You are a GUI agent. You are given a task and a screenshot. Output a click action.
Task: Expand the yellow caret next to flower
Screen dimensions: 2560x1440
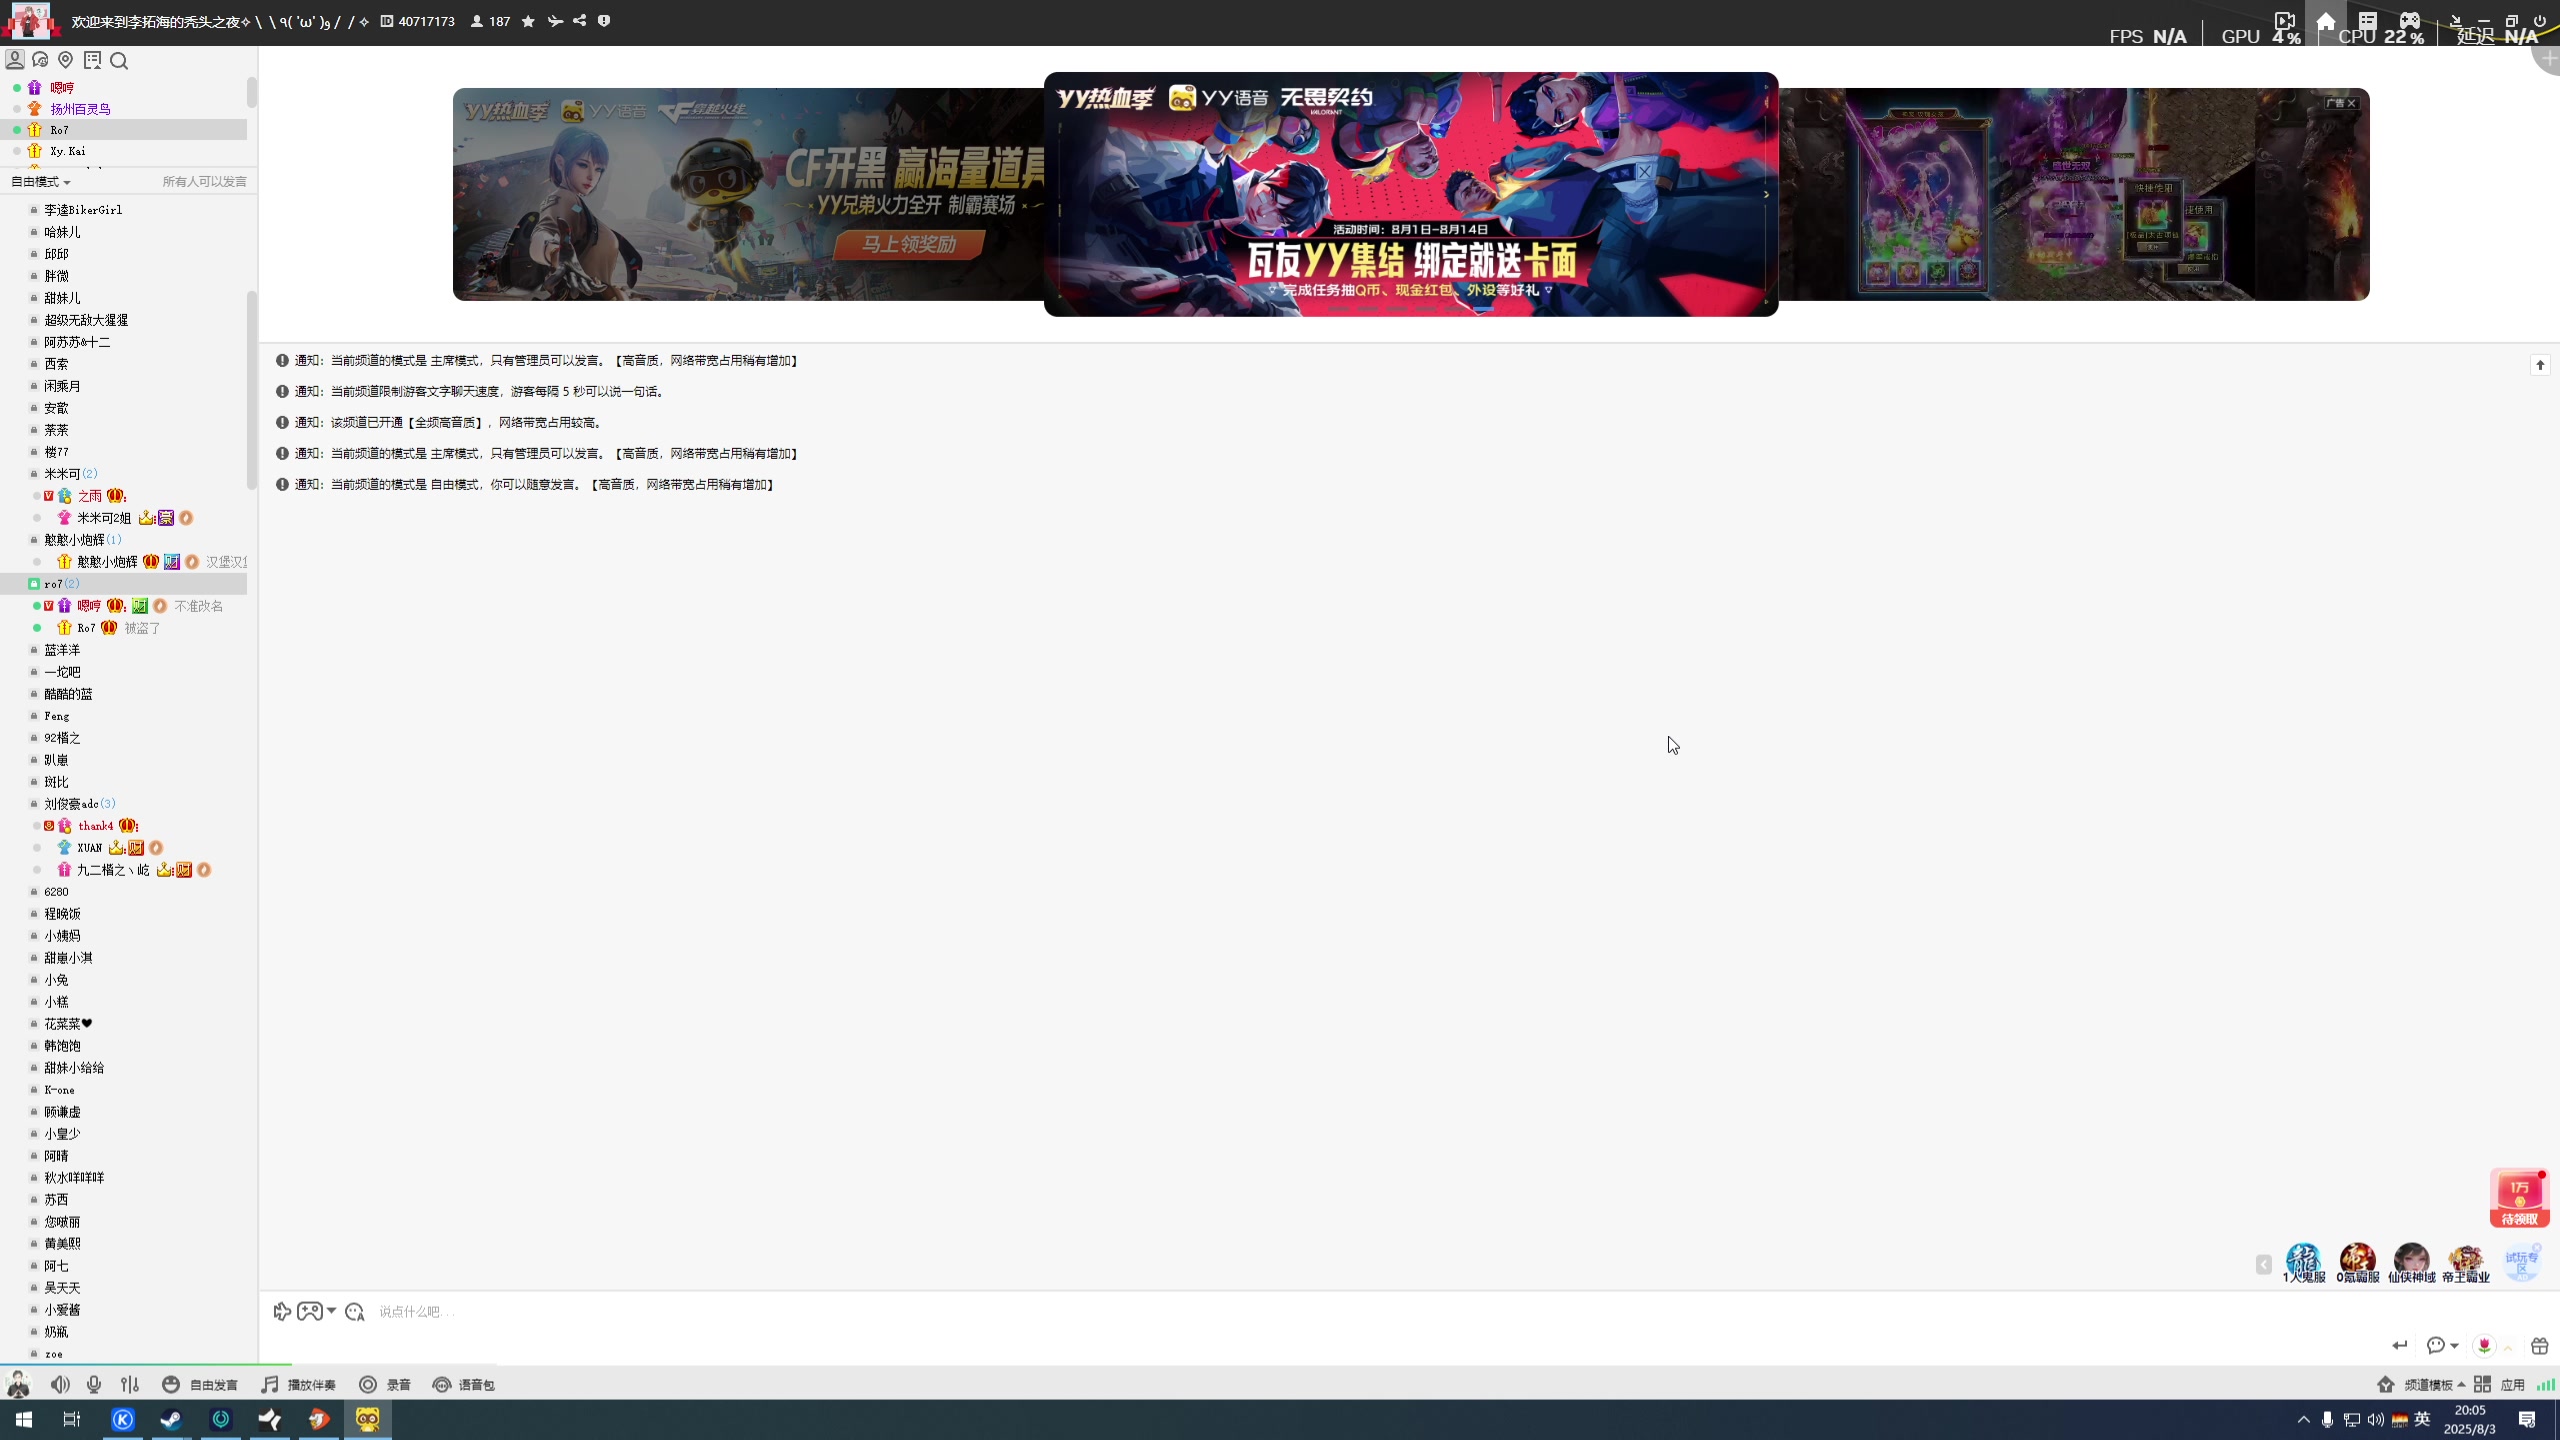2508,1347
